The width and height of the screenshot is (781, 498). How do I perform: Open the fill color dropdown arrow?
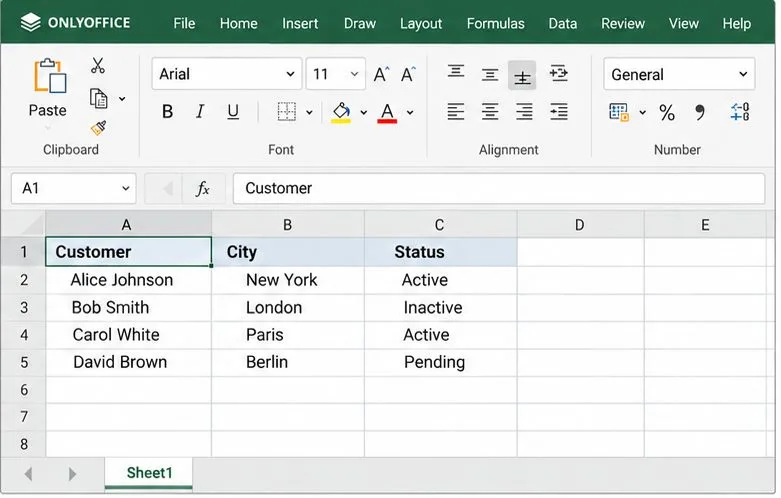(x=364, y=113)
